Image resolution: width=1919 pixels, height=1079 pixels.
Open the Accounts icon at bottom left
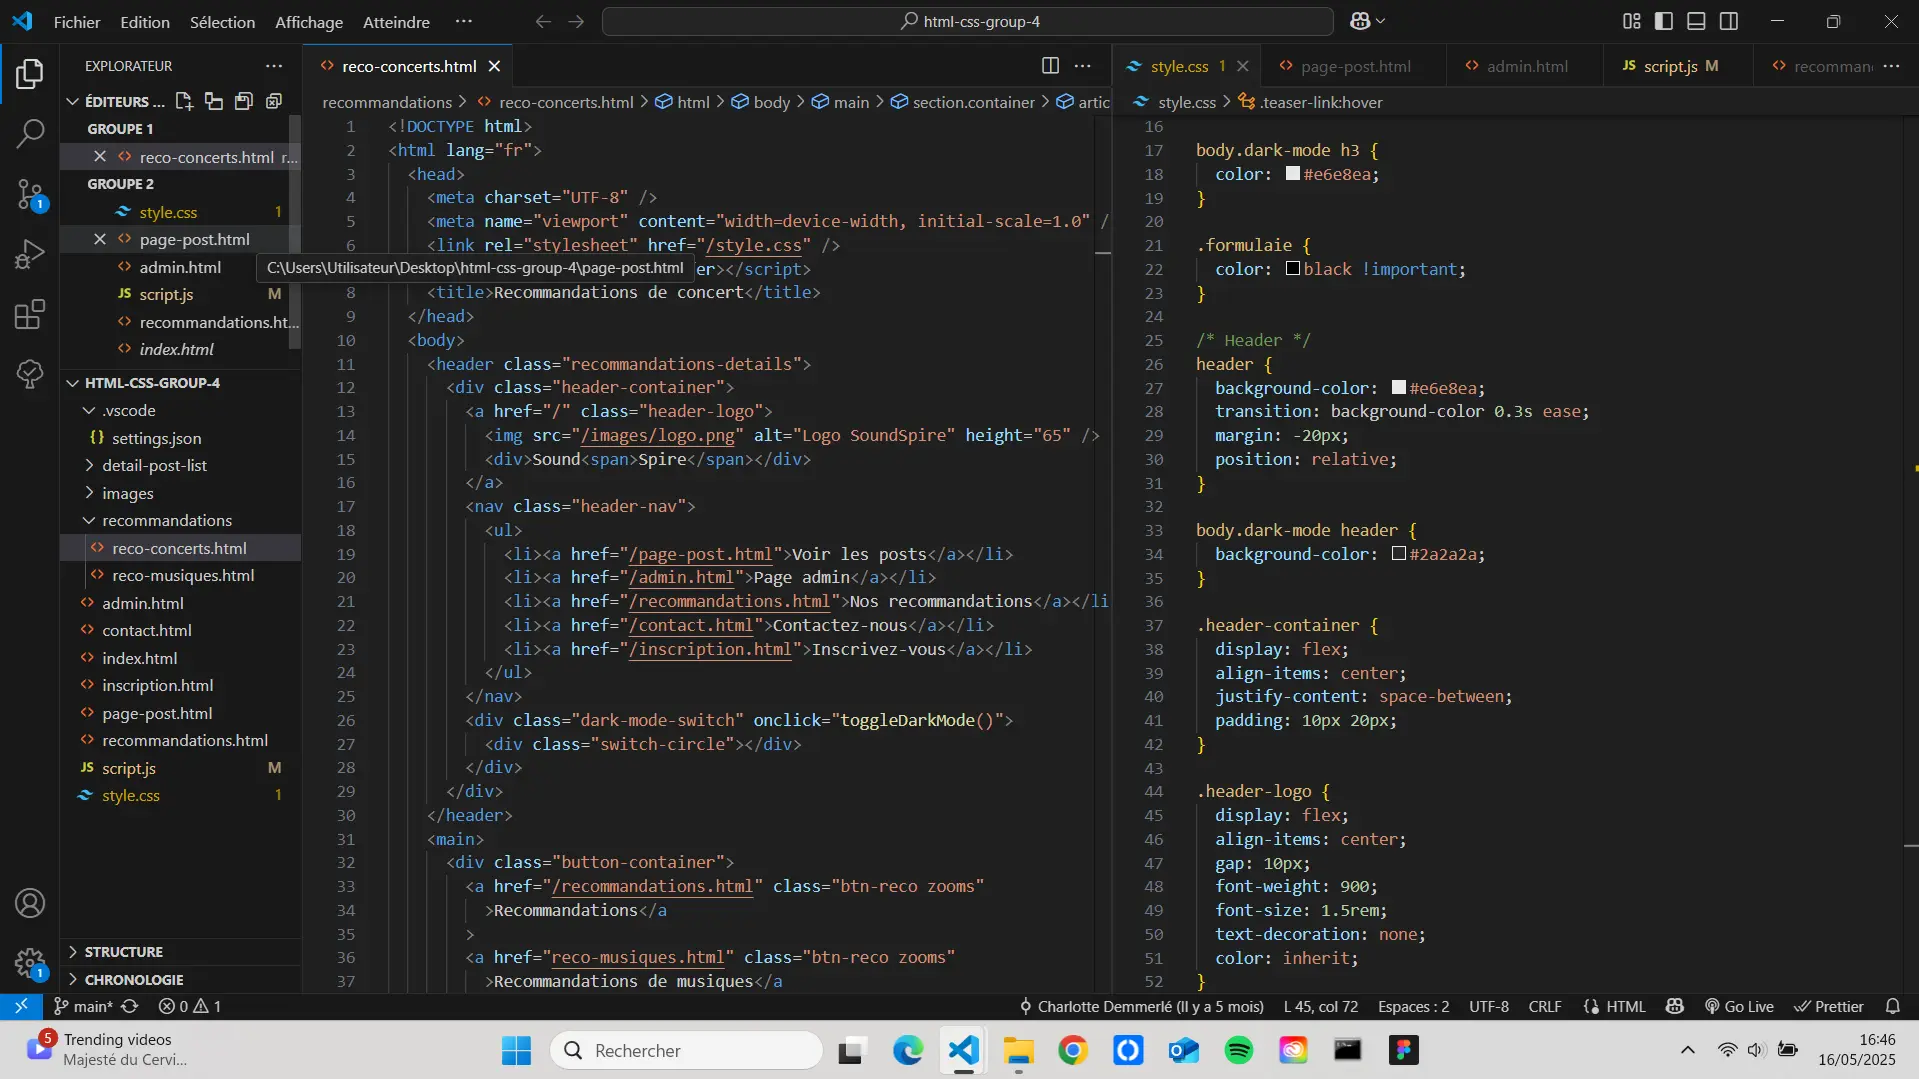(x=30, y=902)
